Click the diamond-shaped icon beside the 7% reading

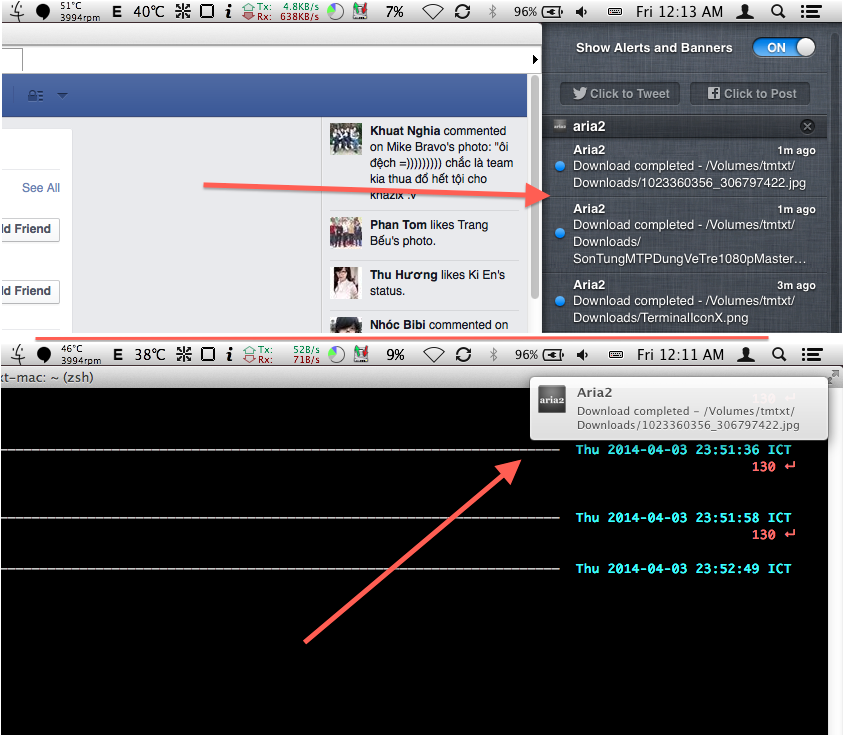[432, 11]
